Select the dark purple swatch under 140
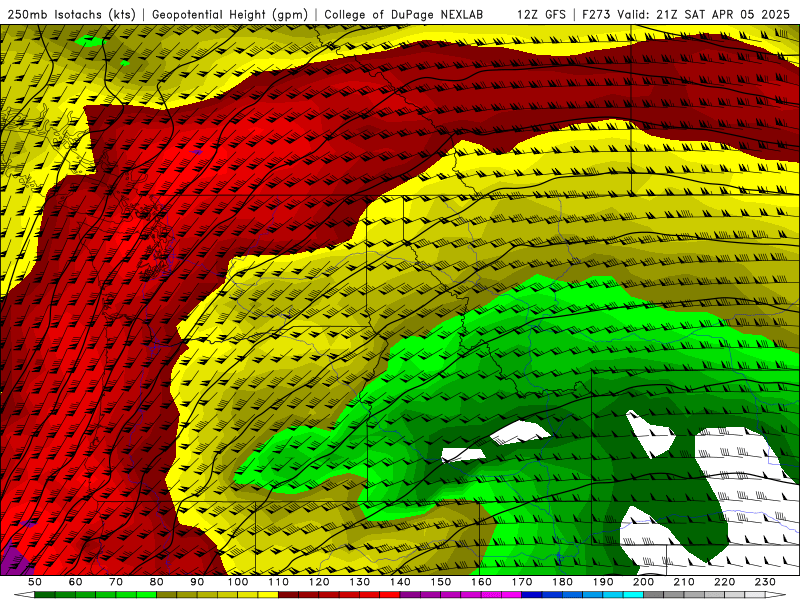 [x=410, y=595]
